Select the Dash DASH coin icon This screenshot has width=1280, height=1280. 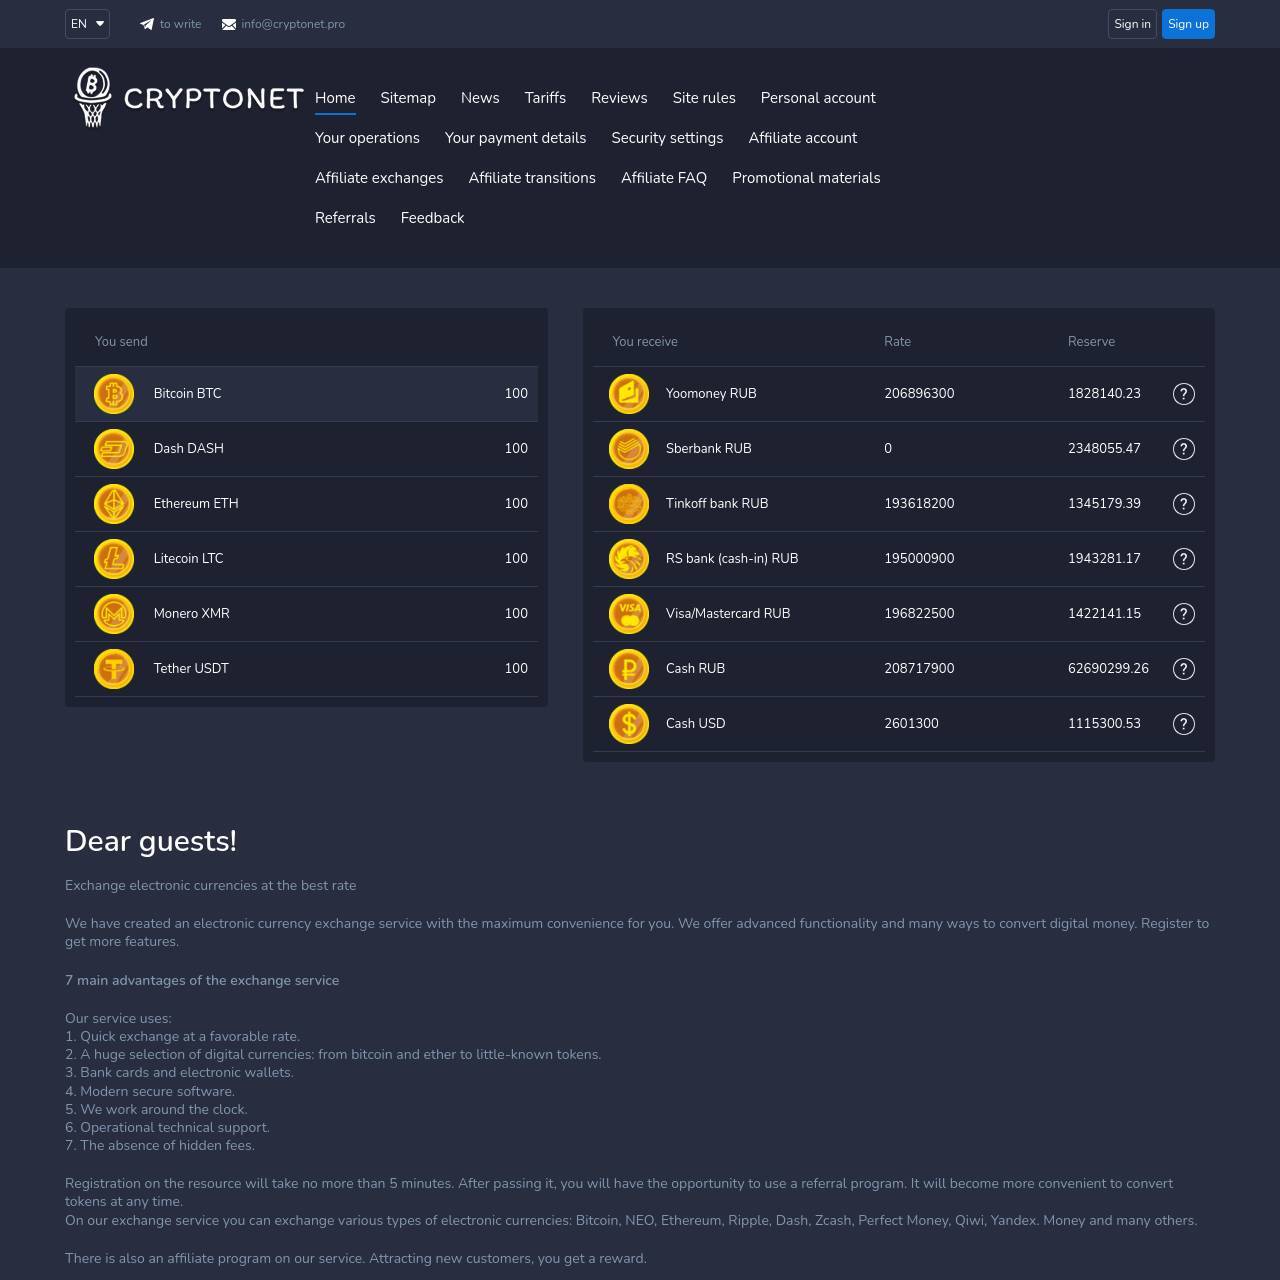pos(114,449)
